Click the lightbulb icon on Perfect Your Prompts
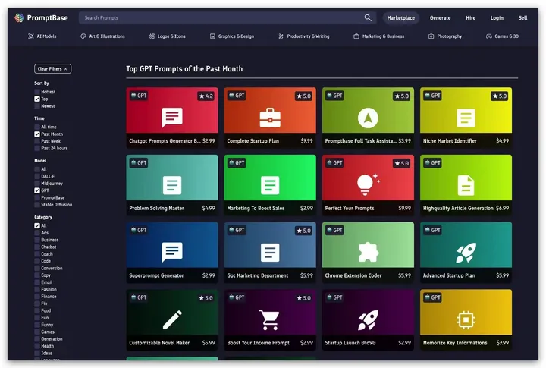 coord(367,184)
